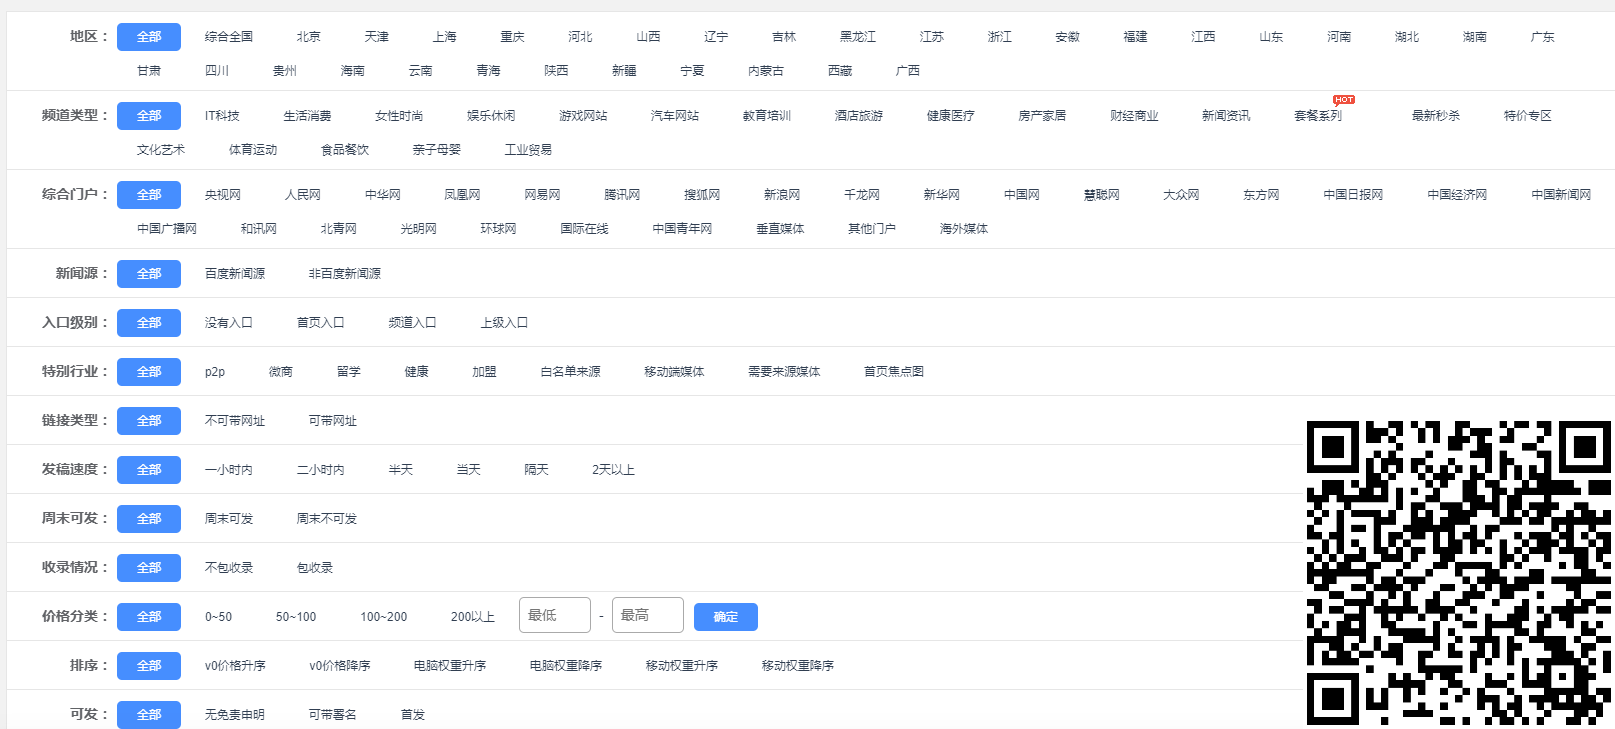Image resolution: width=1615 pixels, height=729 pixels.
Task: Select 特价专区 channel option
Action: click(x=1528, y=116)
